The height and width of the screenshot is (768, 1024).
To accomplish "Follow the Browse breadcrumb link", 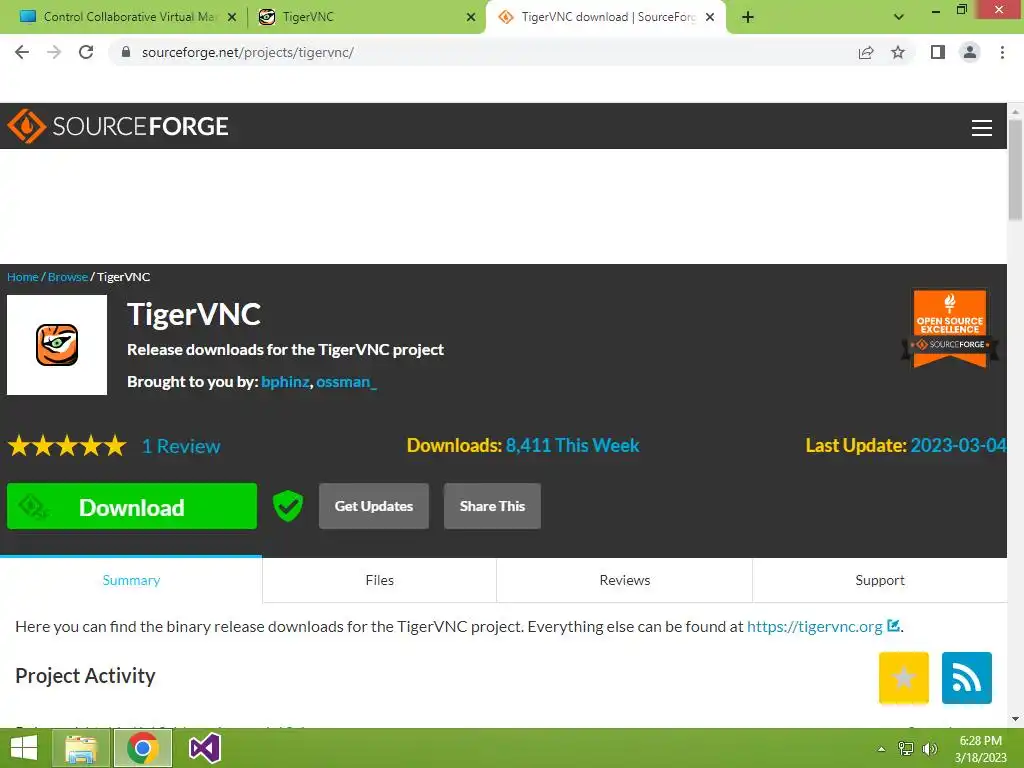I will [x=68, y=277].
